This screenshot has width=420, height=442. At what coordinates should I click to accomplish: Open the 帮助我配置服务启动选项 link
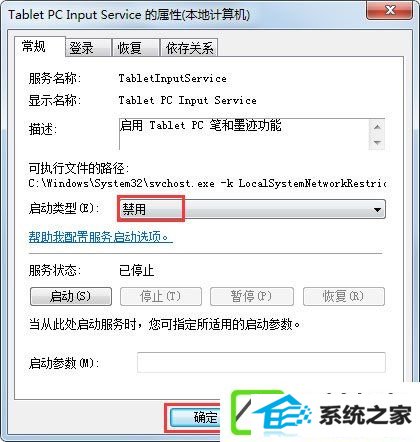coord(100,237)
